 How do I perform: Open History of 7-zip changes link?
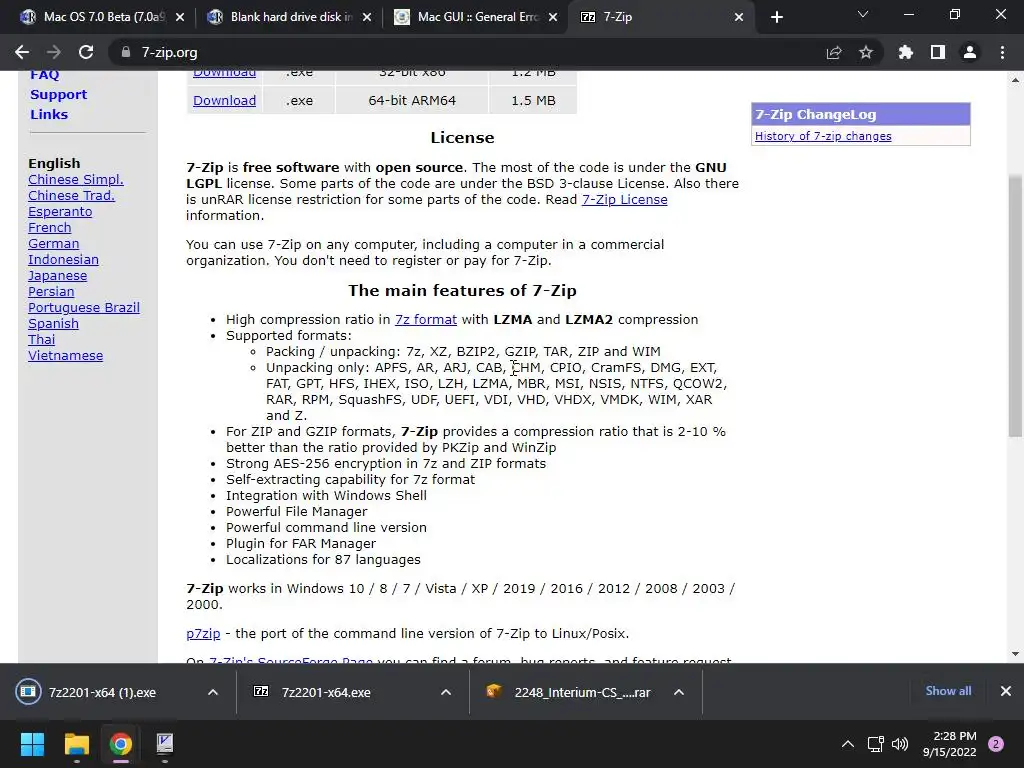823,136
